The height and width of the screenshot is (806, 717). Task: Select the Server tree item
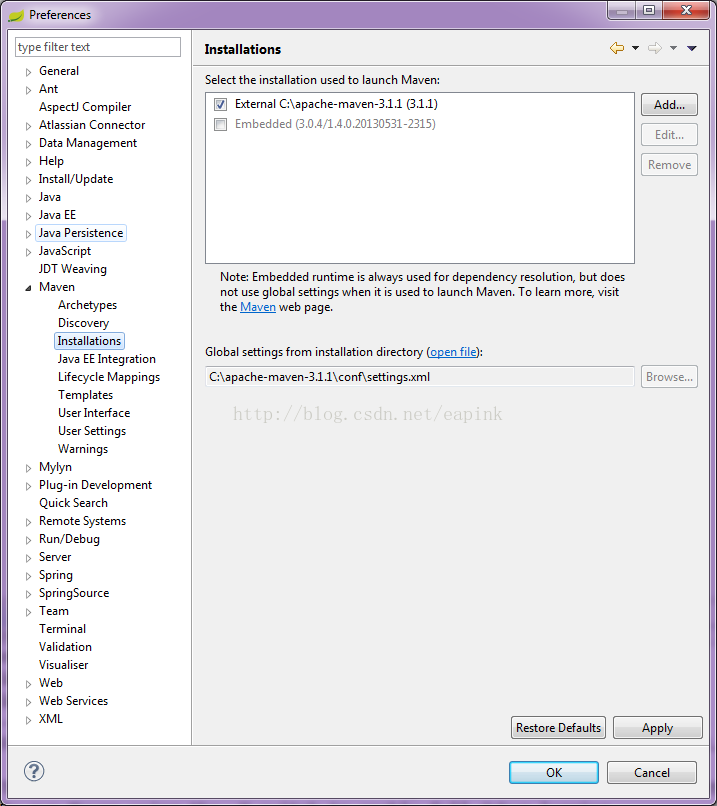coord(55,557)
